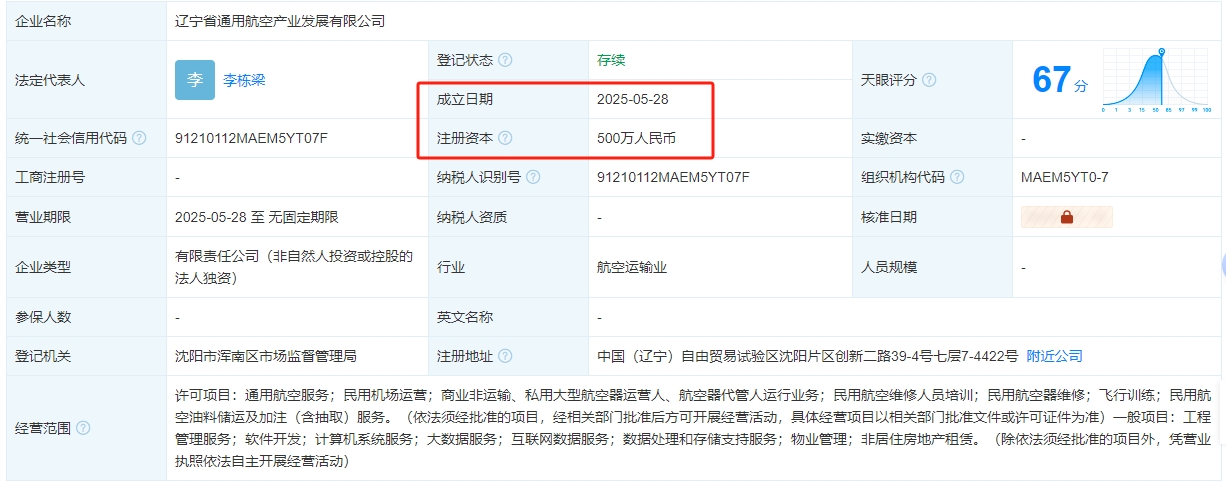Click the 企业类型 label
Screen dimensions: 1226x487
(43, 267)
